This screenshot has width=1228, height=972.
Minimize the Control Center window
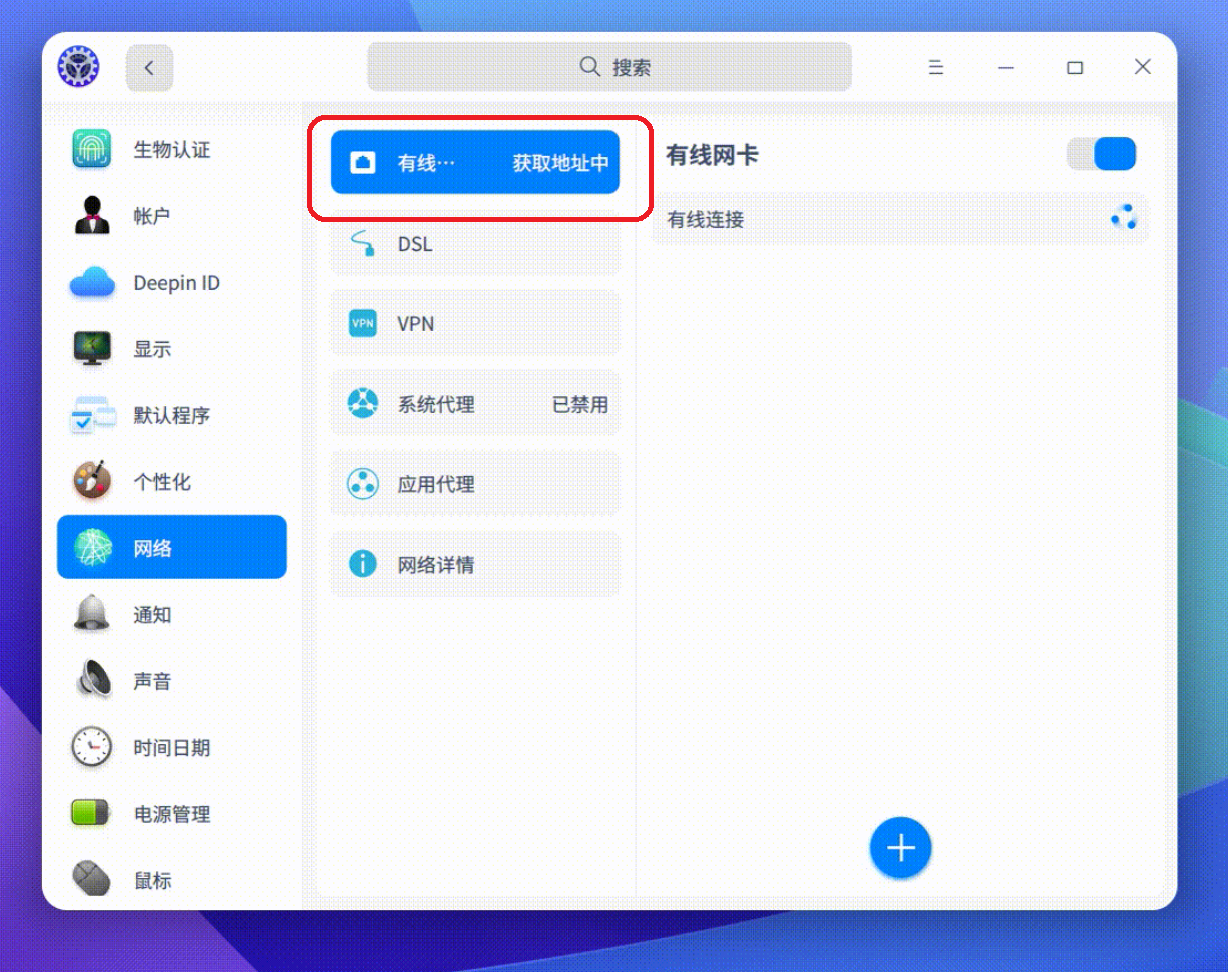tap(1006, 67)
